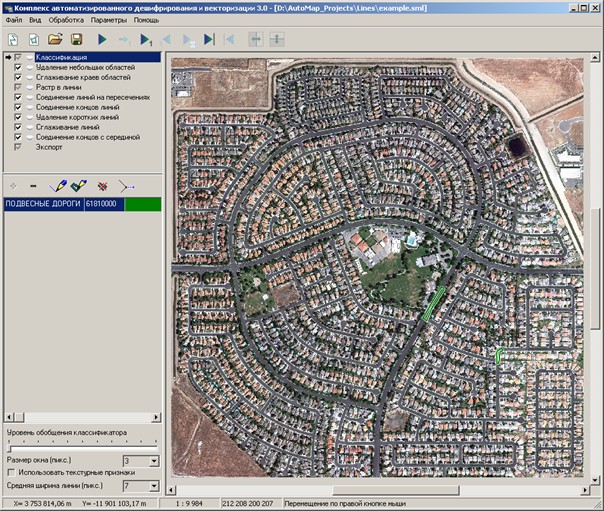The width and height of the screenshot is (604, 511).
Task: Open the 'Обработка' menu
Action: (66, 20)
